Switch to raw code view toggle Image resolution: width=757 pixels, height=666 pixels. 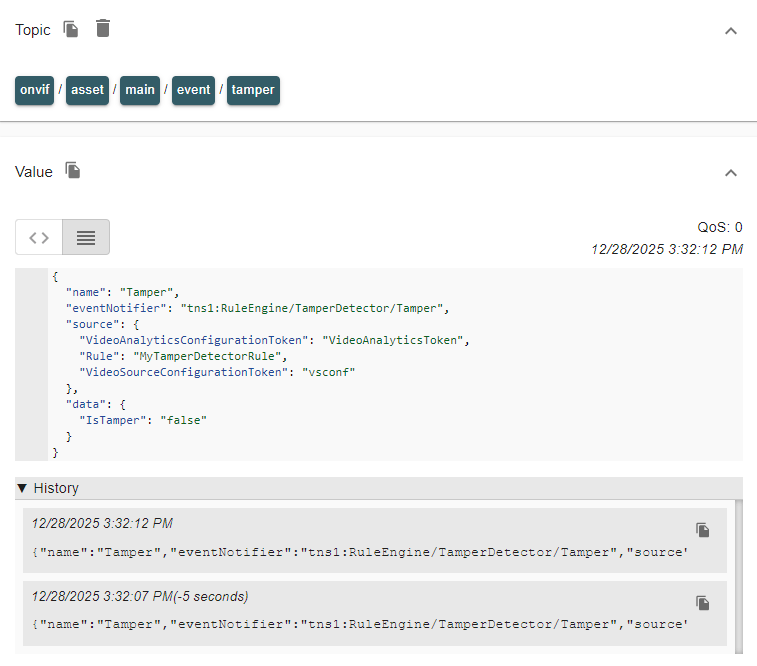[39, 237]
